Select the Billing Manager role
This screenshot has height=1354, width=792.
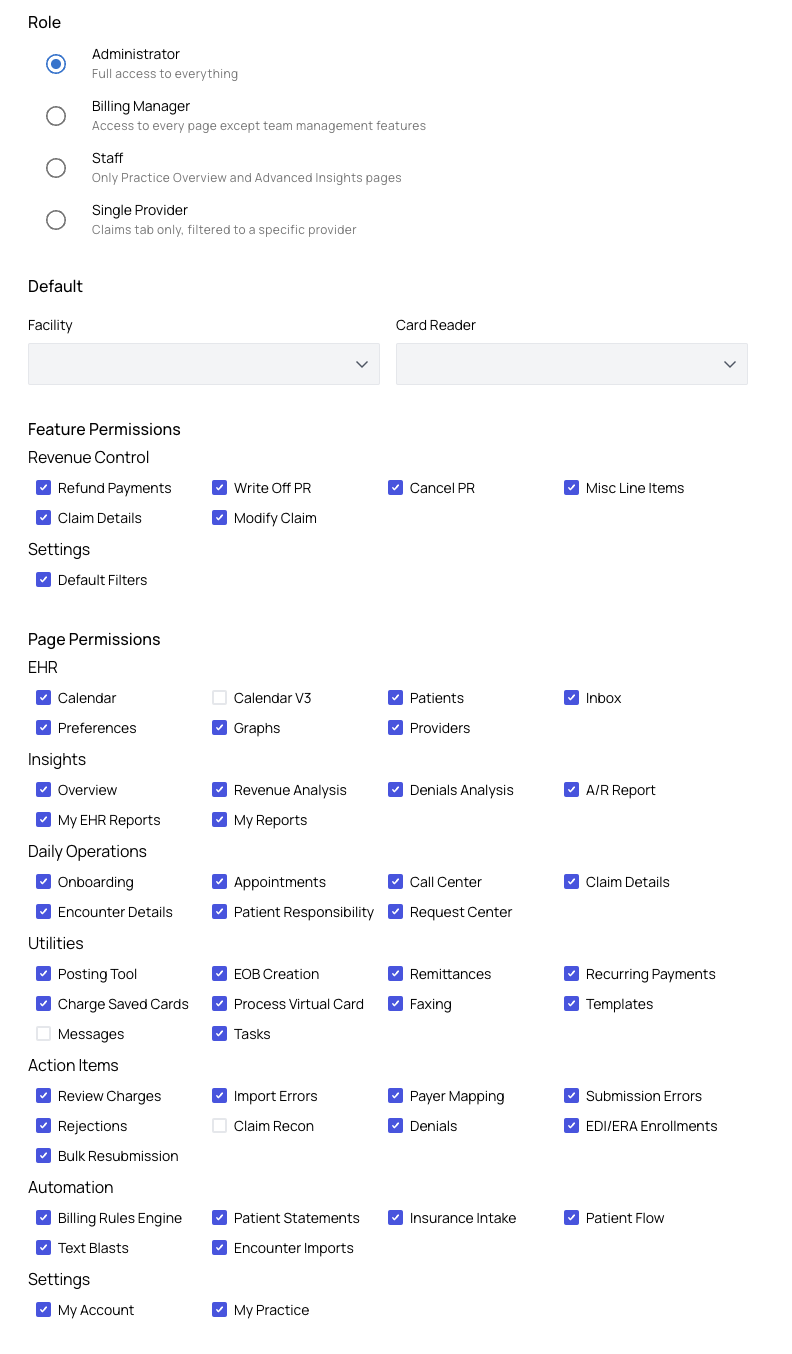pos(56,116)
